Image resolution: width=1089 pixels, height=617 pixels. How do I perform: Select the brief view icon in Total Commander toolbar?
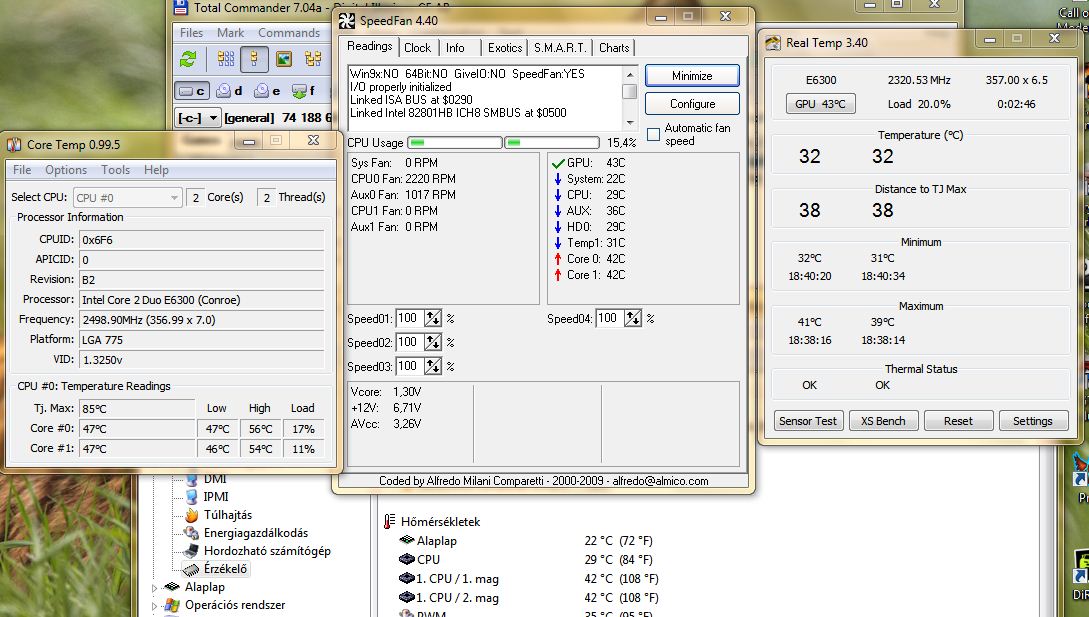pos(226,59)
